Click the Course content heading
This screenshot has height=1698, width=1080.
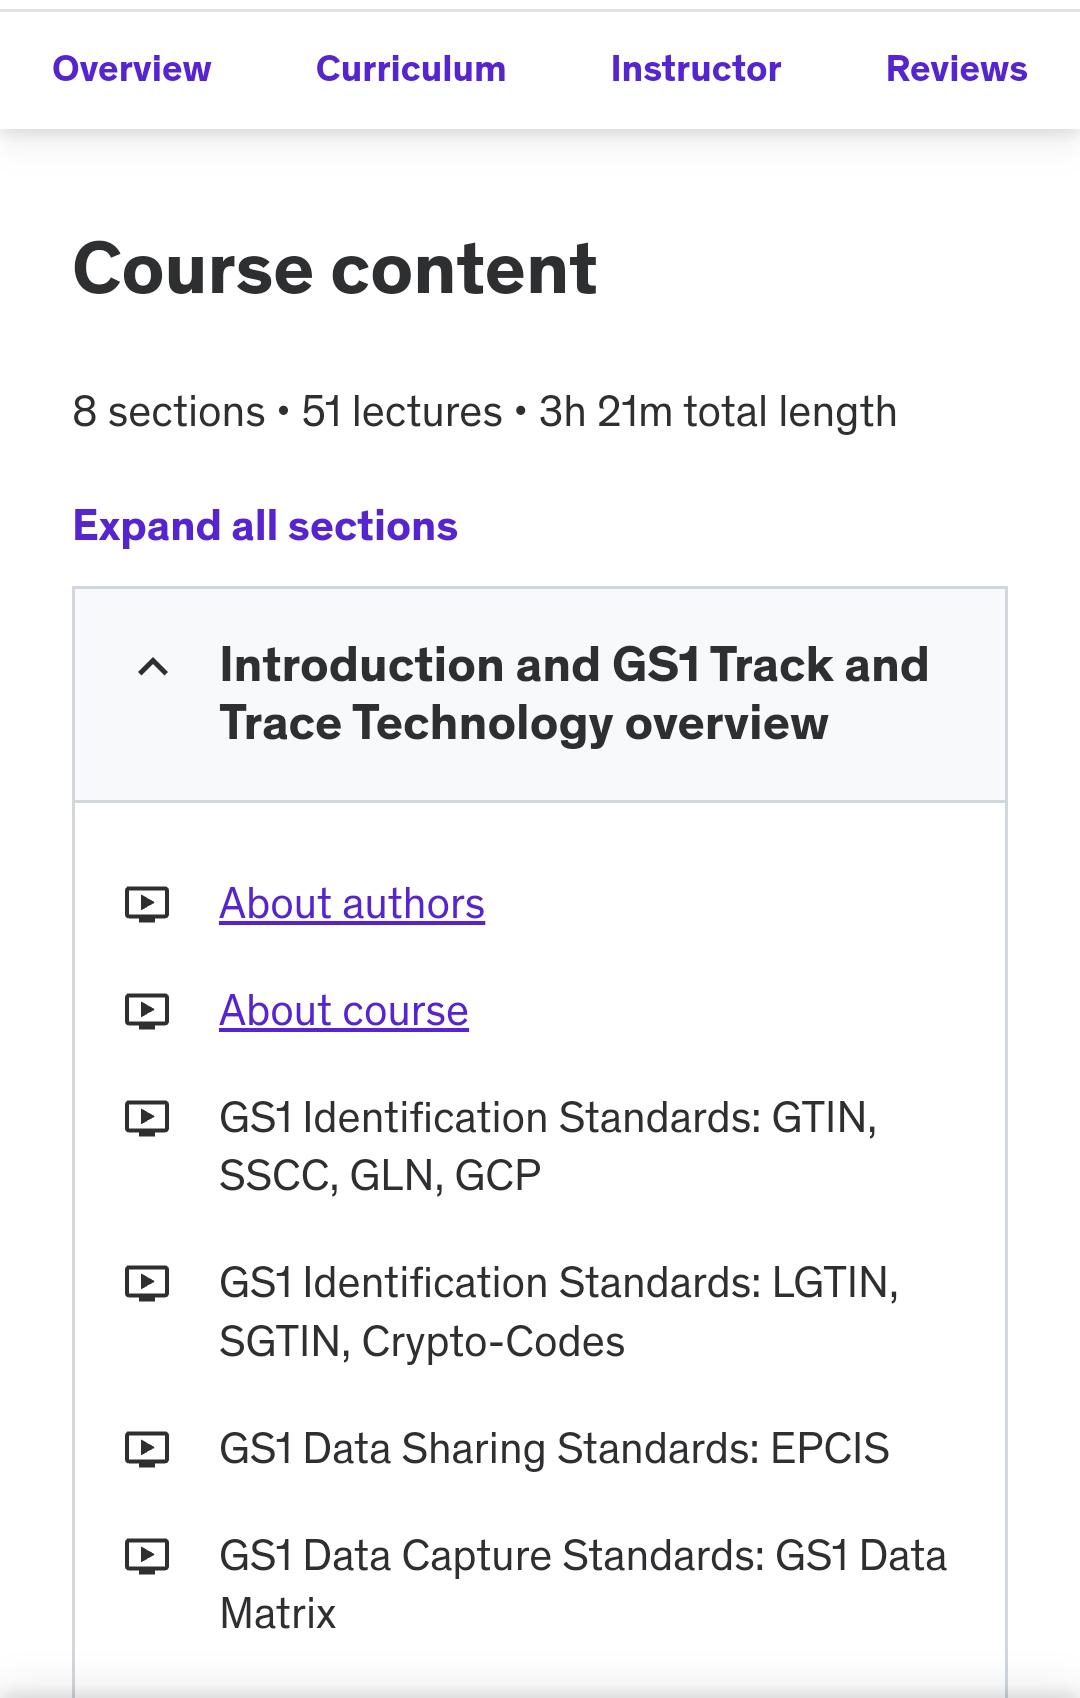coord(335,270)
